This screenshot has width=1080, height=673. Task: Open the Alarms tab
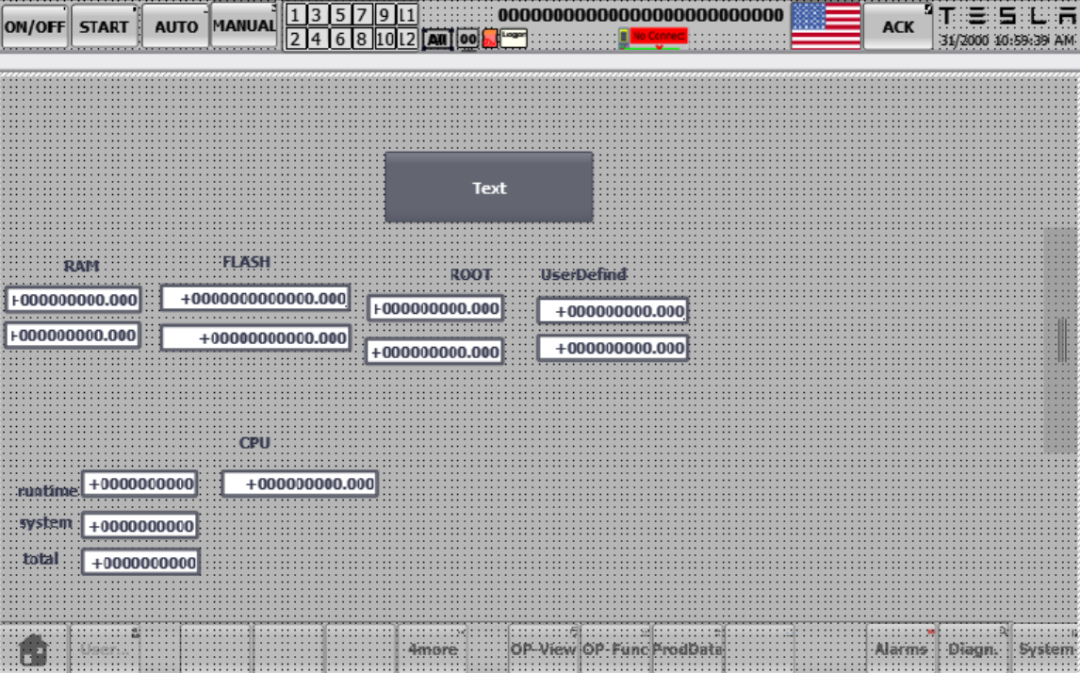(x=901, y=649)
